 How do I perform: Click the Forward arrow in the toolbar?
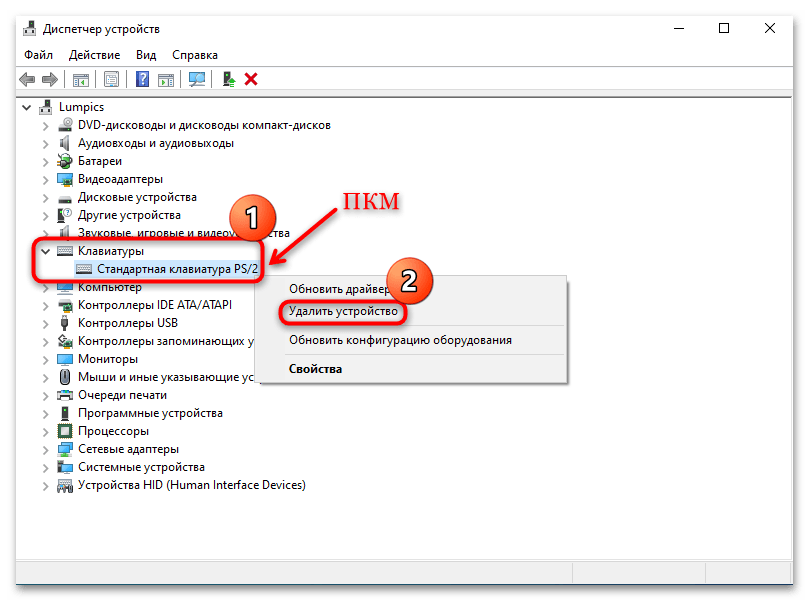[50, 79]
